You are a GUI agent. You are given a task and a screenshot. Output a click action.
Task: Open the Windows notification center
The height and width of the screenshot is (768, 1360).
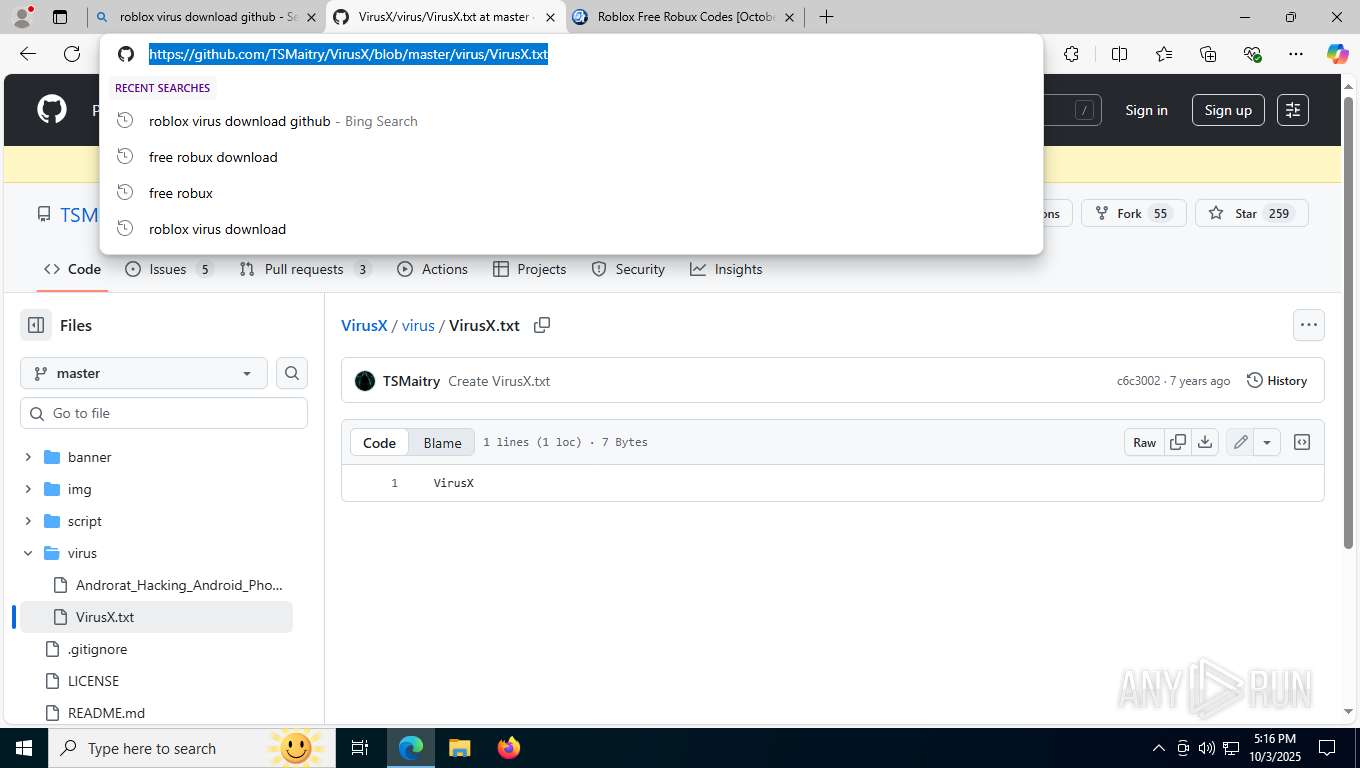click(1327, 748)
